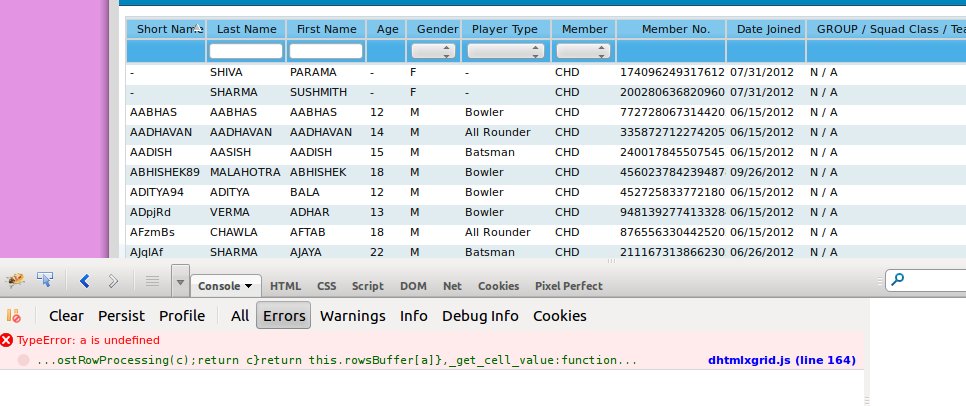Click the Last Name filter field
The width and height of the screenshot is (966, 406).
[246, 51]
